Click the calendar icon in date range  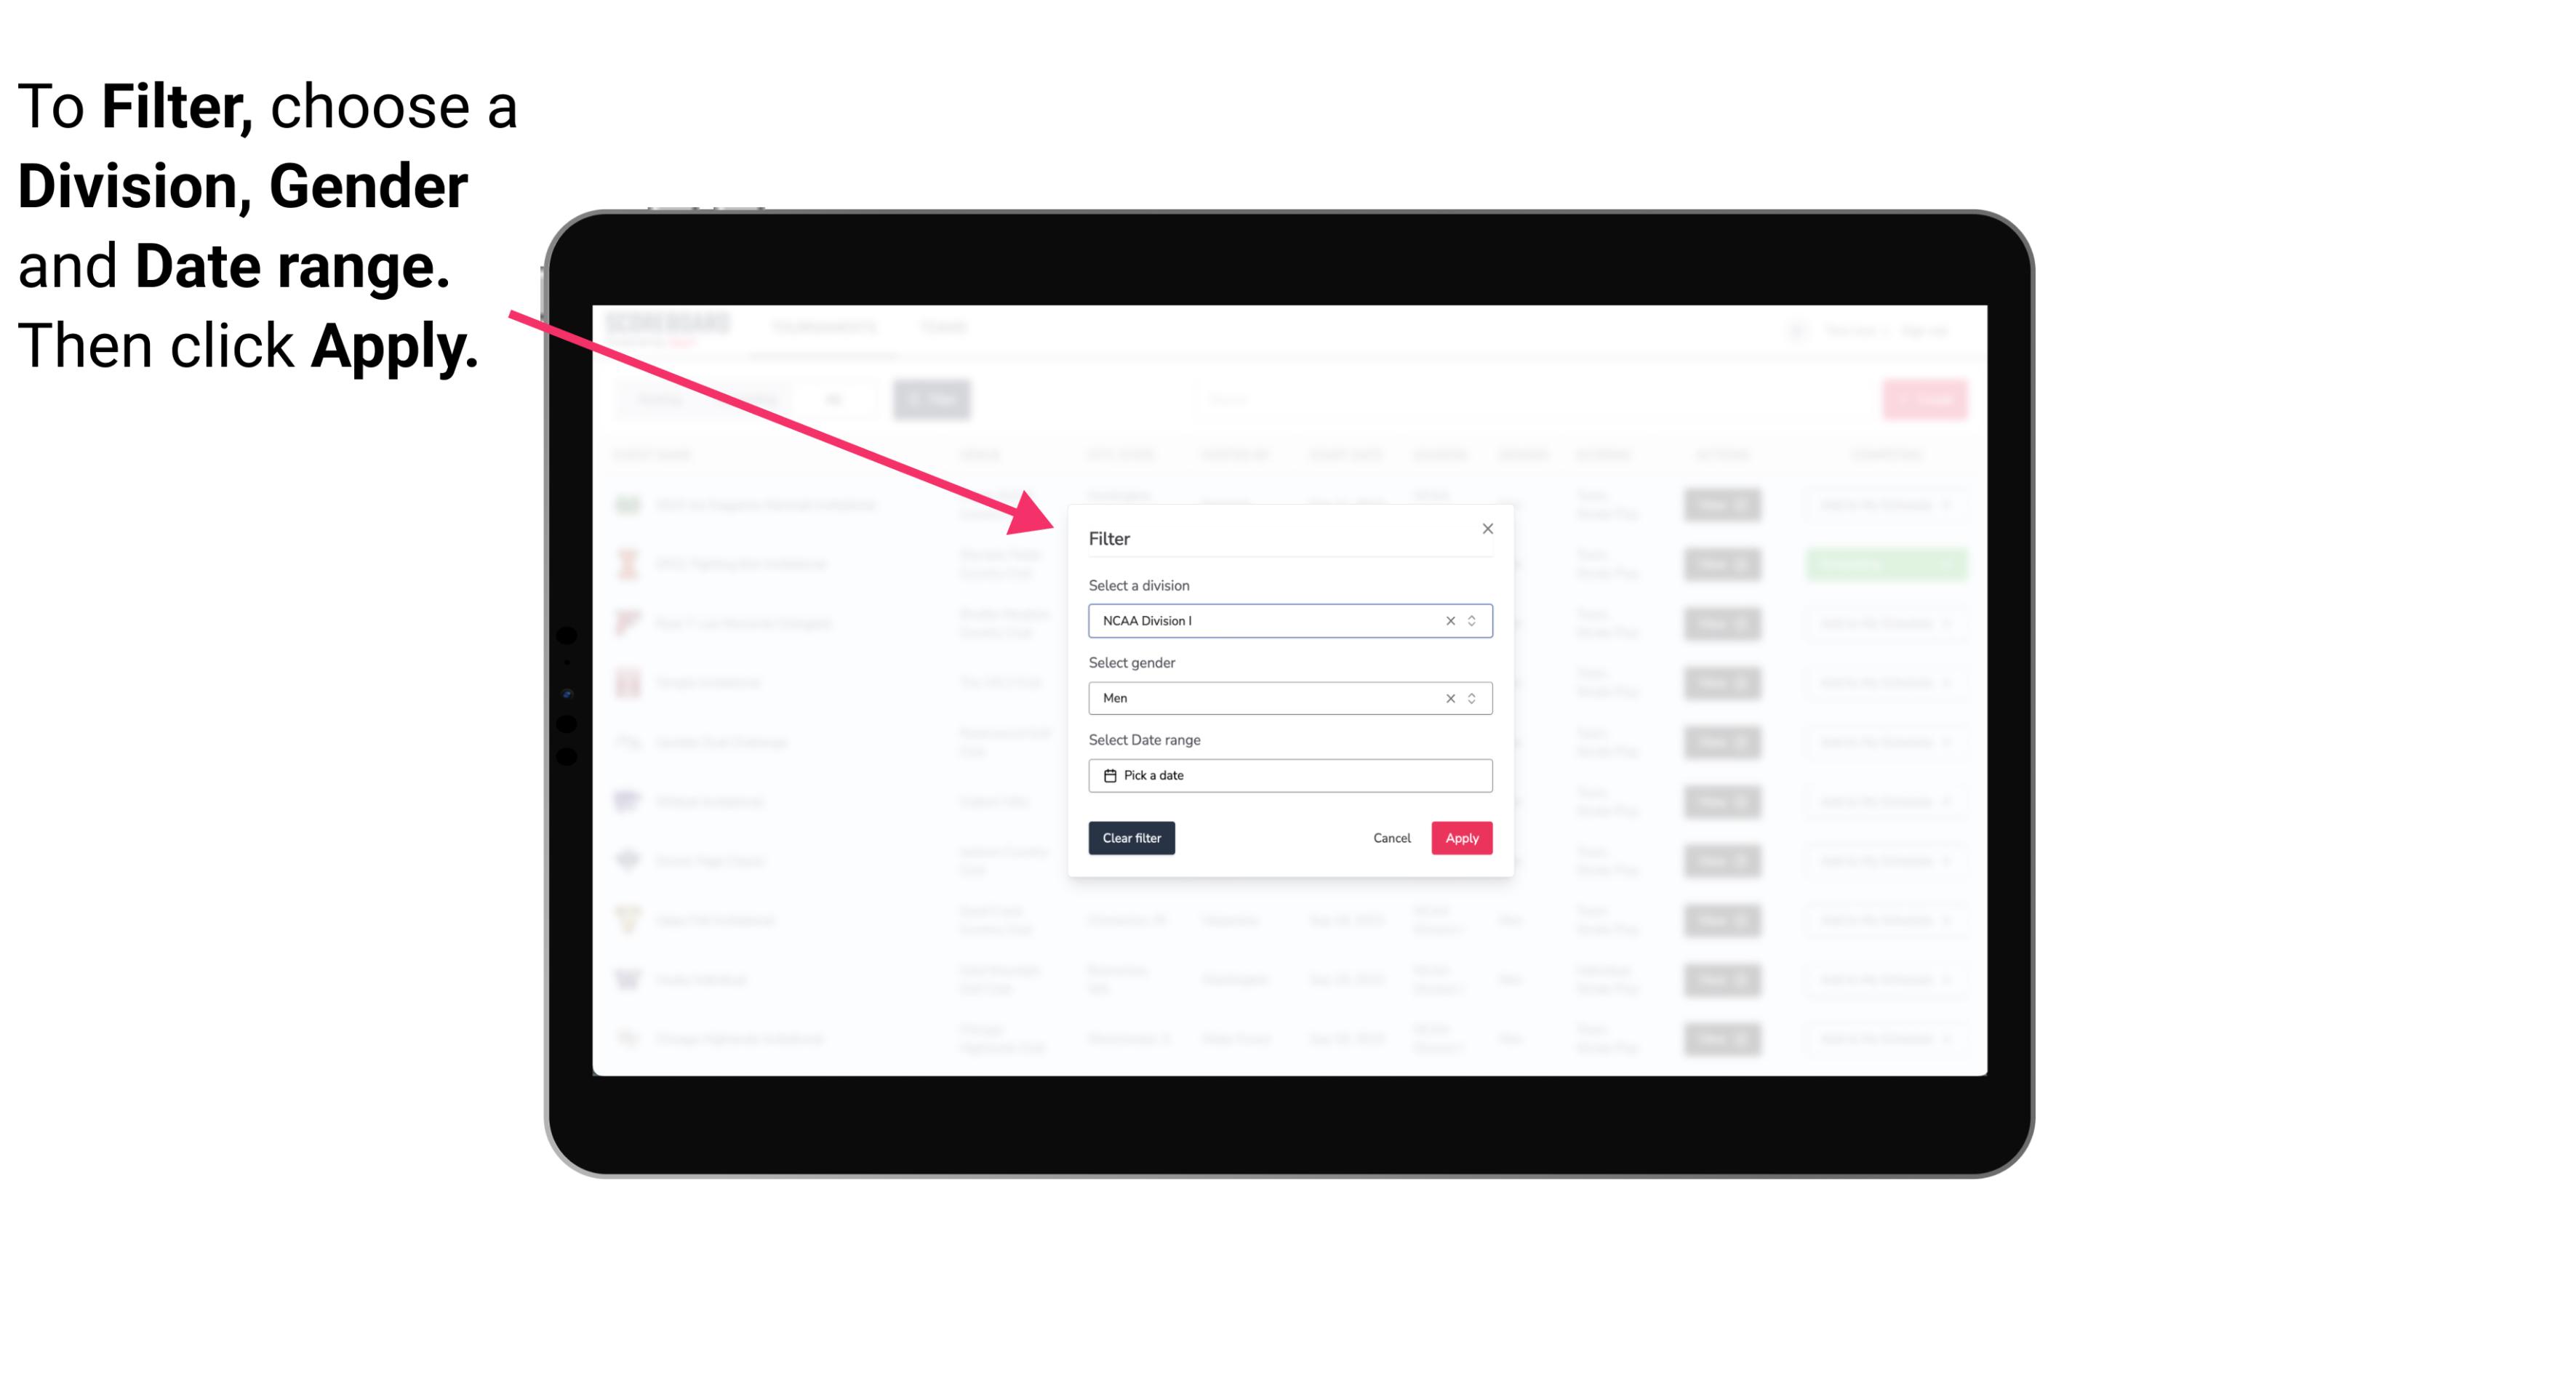click(1108, 775)
